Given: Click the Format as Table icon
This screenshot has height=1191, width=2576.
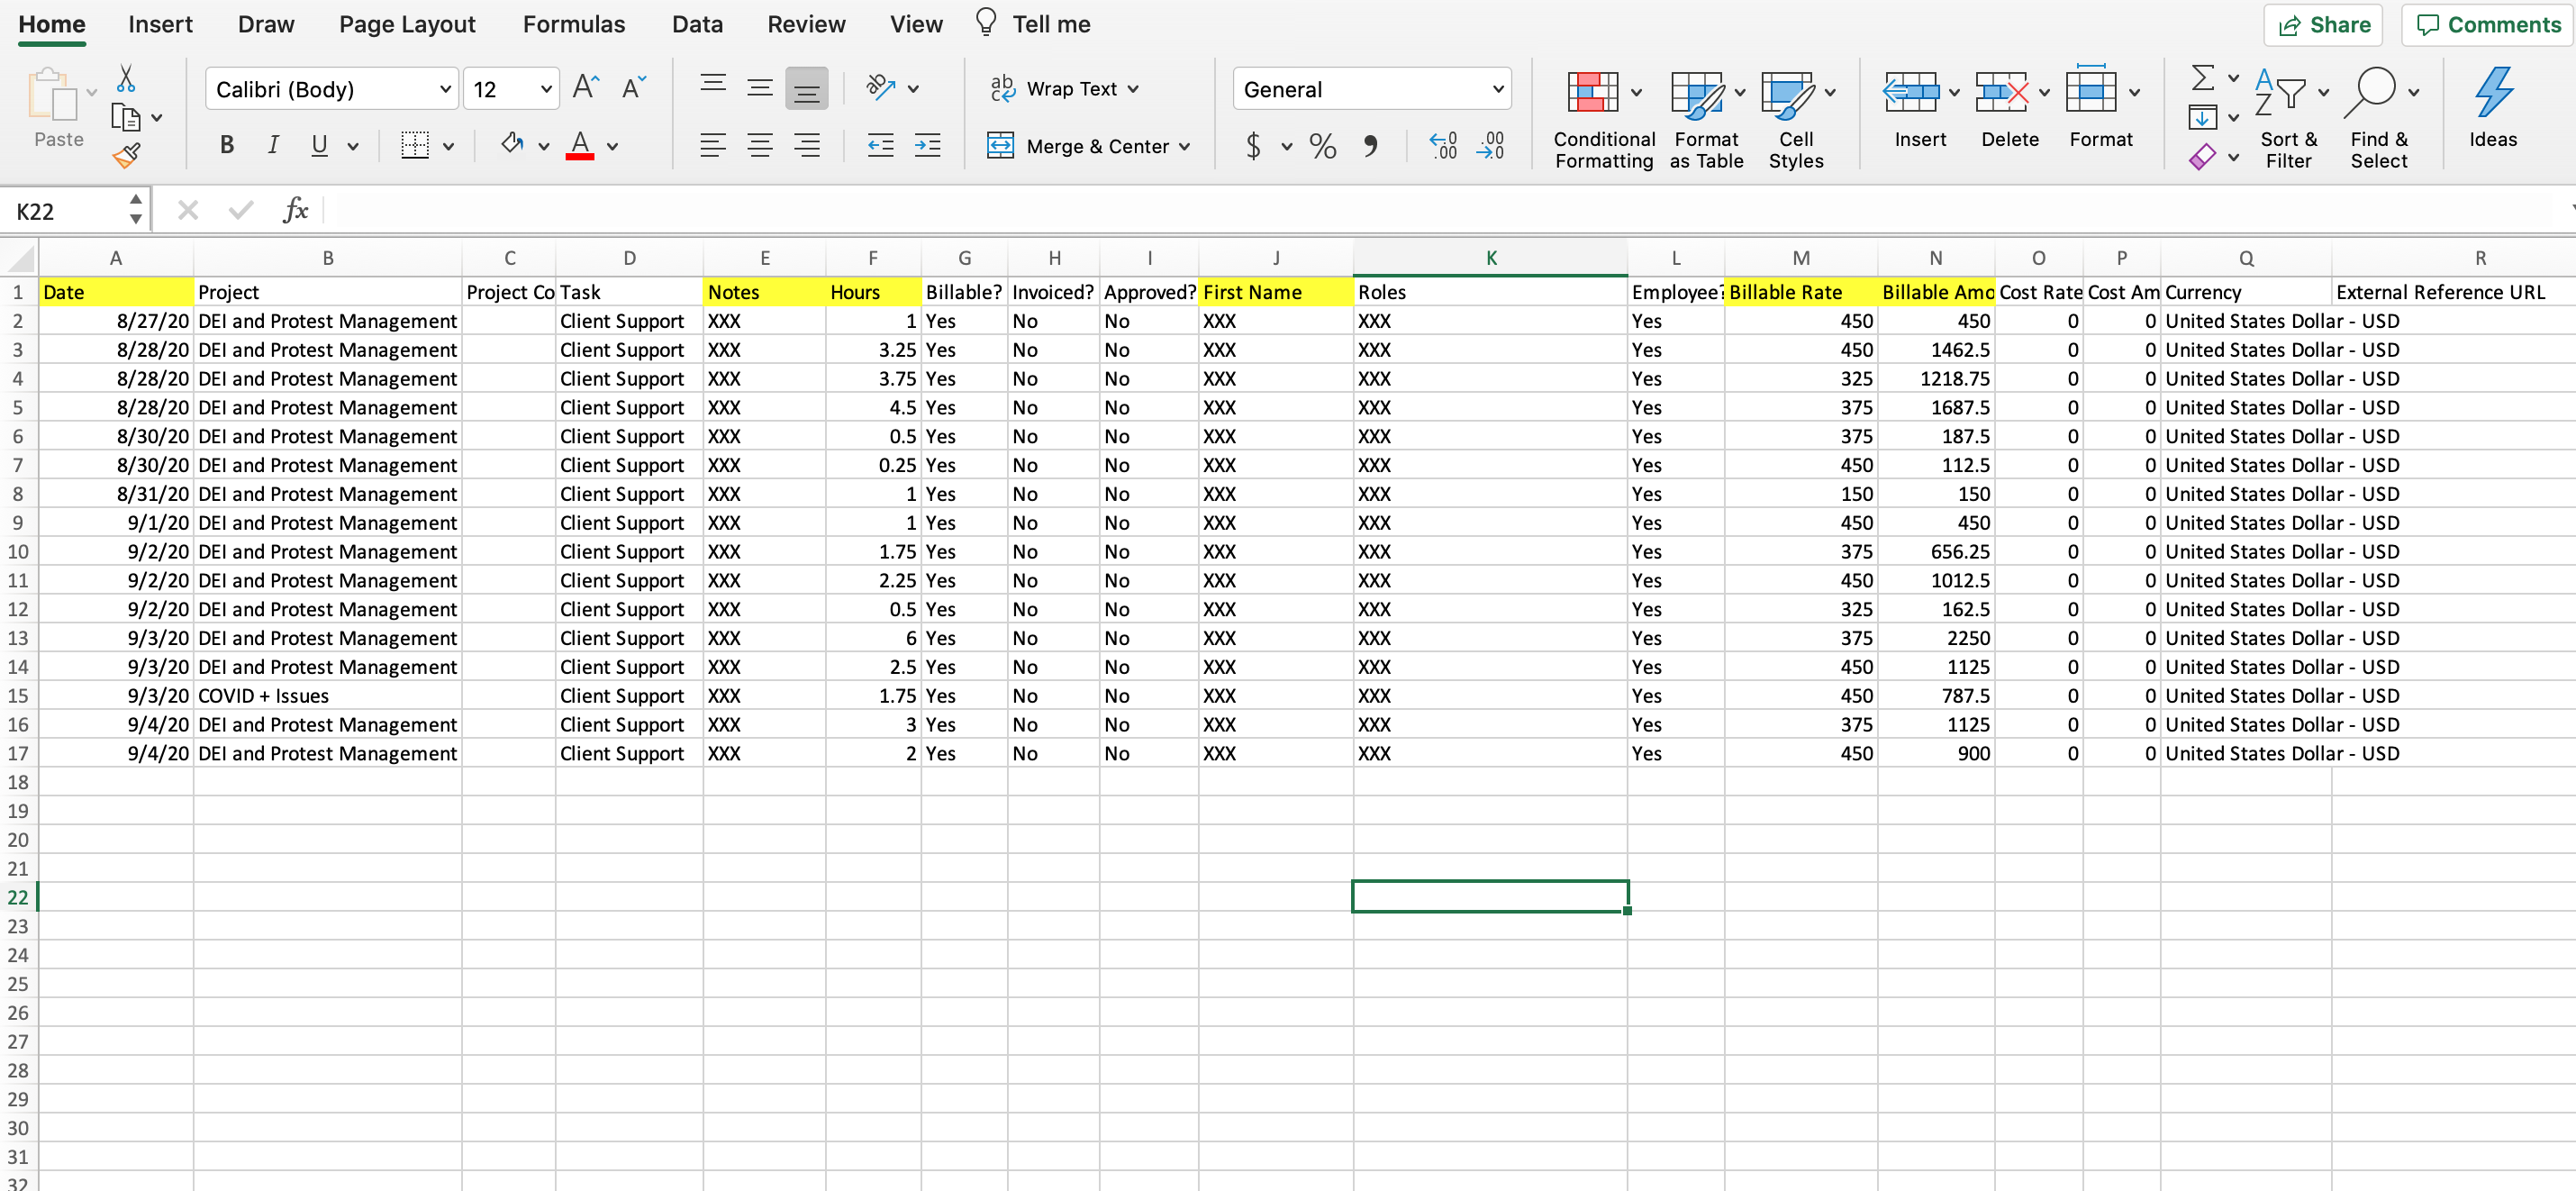Looking at the screenshot, I should point(1697,93).
